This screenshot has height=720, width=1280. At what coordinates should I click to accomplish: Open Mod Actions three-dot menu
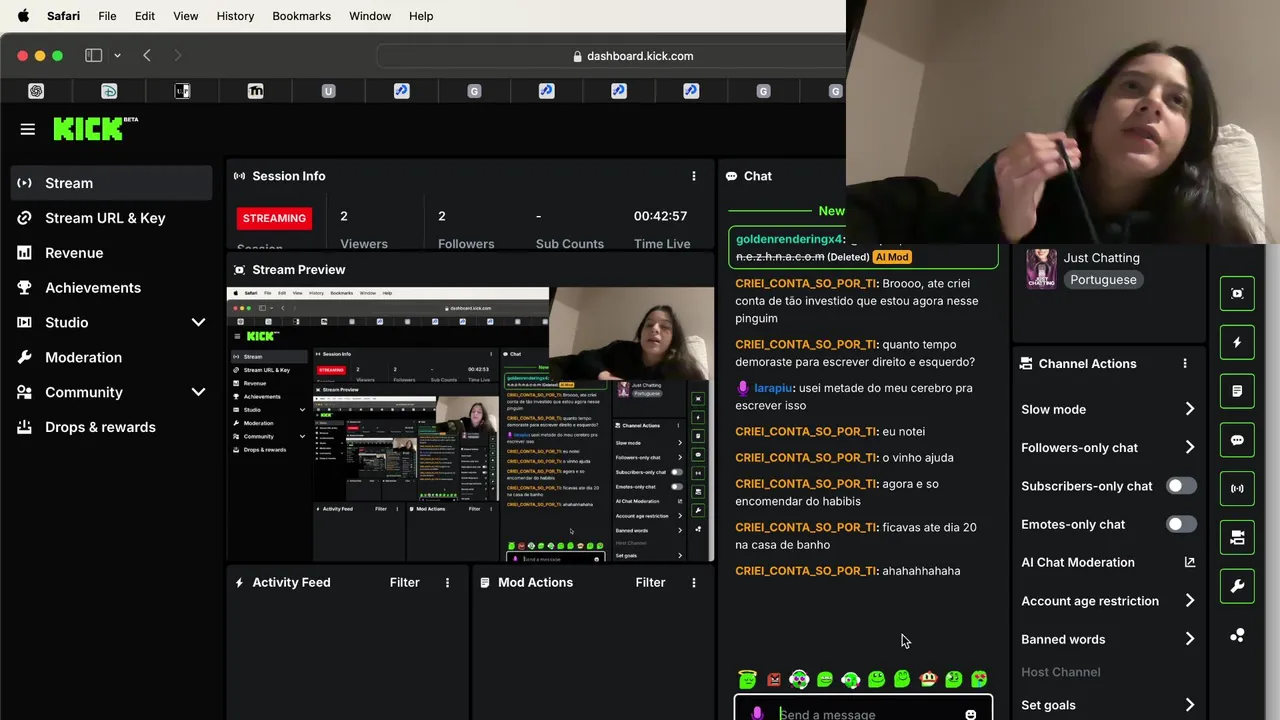tap(694, 582)
